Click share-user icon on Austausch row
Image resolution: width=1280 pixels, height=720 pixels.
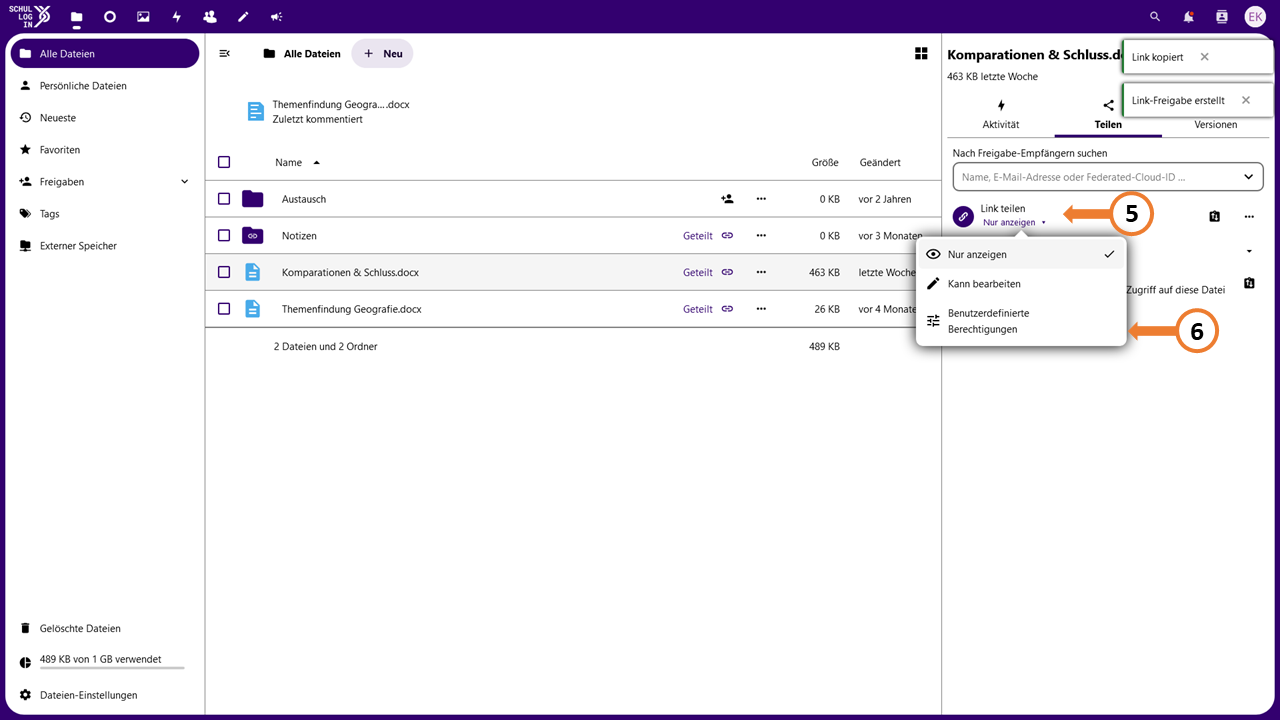[727, 199]
